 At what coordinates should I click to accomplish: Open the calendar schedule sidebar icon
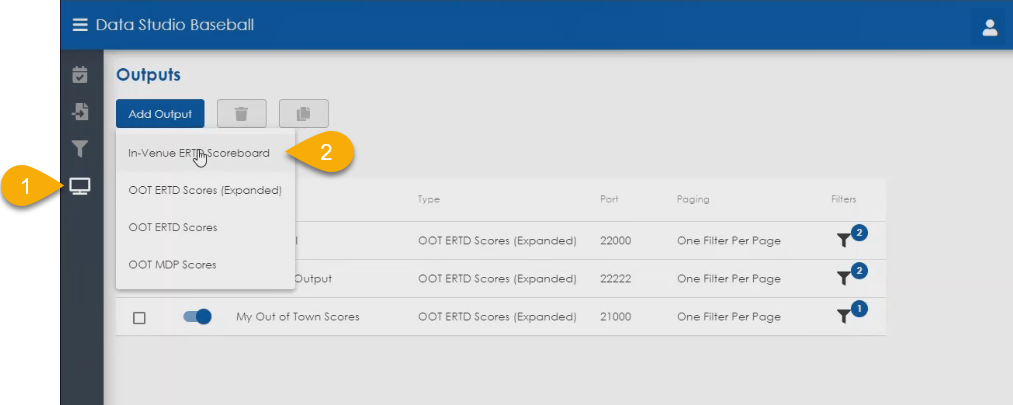tap(80, 75)
